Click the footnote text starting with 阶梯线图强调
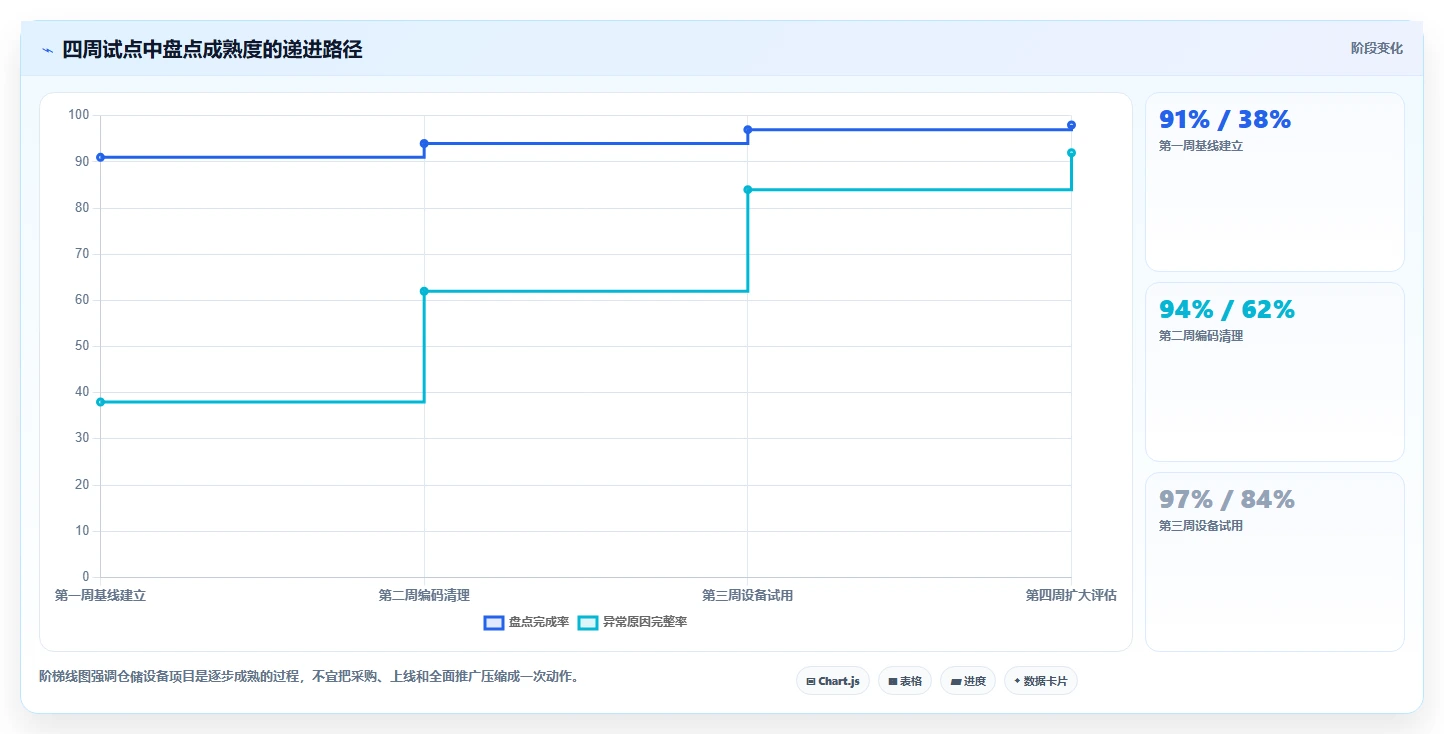Viewport: 1444px width, 734px height. pos(309,676)
